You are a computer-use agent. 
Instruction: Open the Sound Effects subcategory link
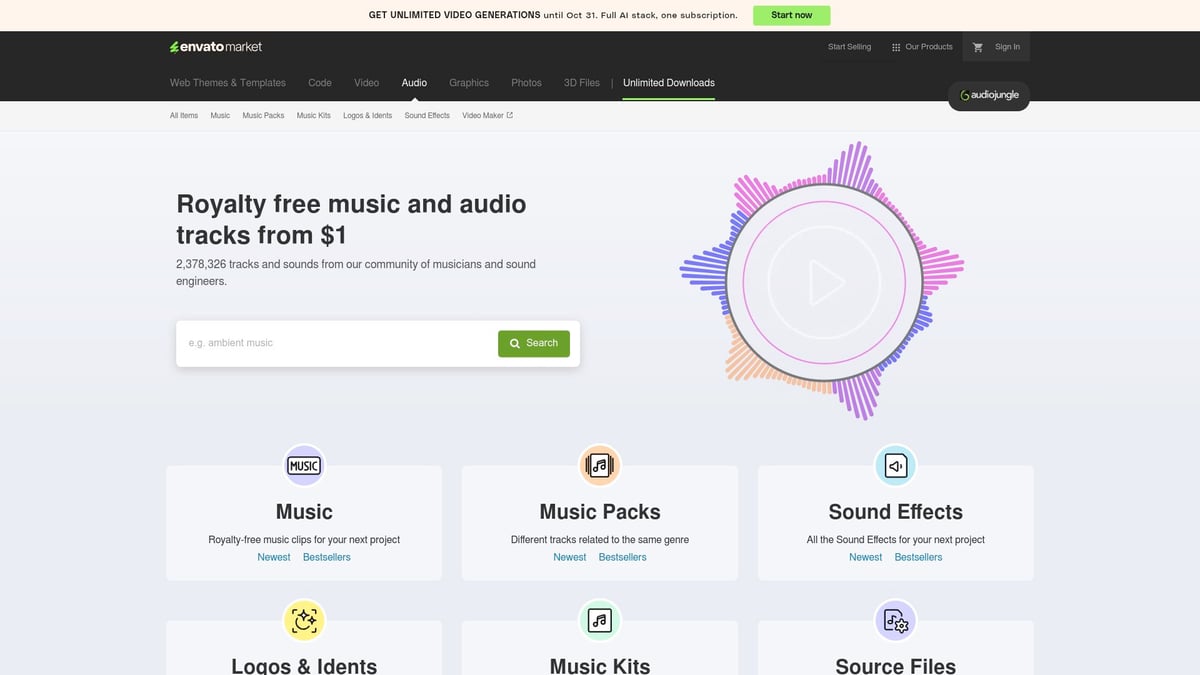point(426,115)
